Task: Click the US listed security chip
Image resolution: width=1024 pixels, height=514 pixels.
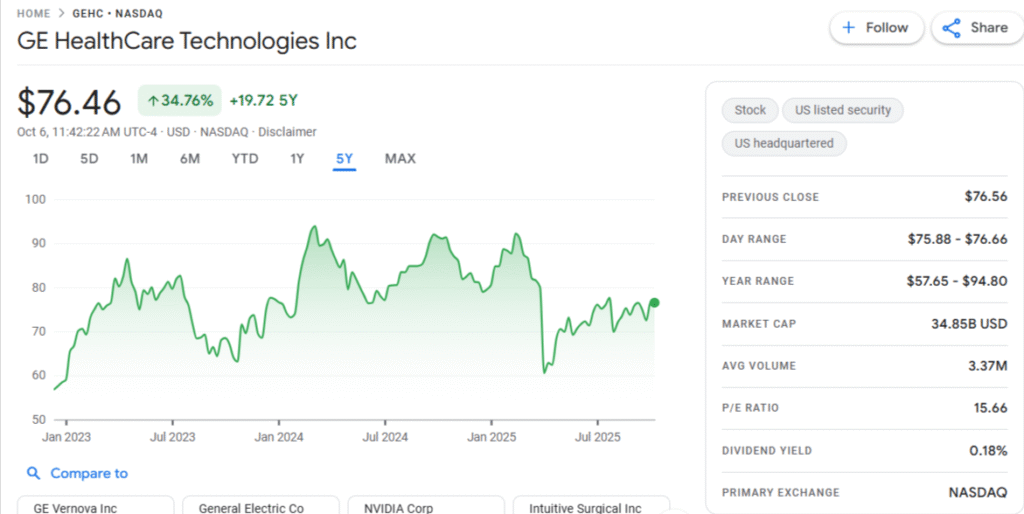Action: click(x=842, y=110)
